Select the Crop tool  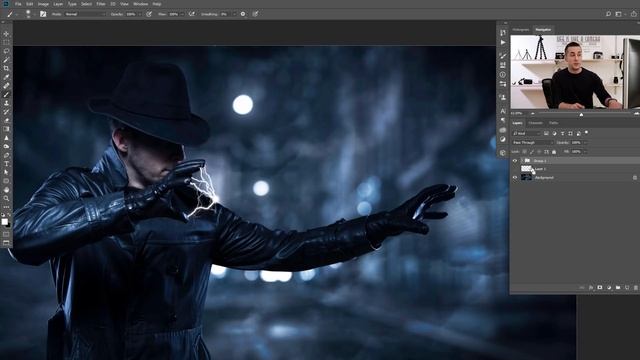pyautogui.click(x=6, y=68)
